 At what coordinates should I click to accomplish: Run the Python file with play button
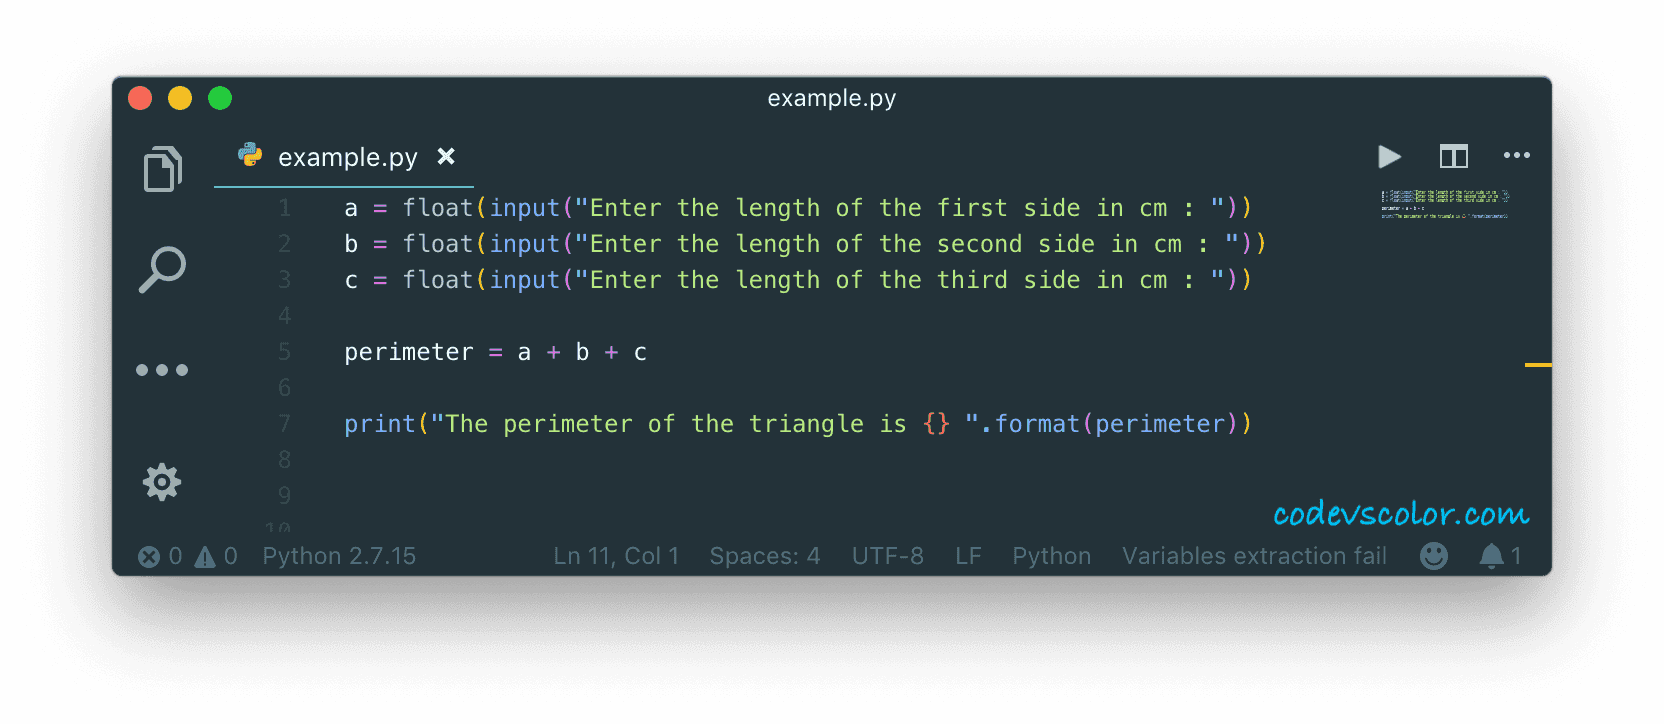[1389, 156]
